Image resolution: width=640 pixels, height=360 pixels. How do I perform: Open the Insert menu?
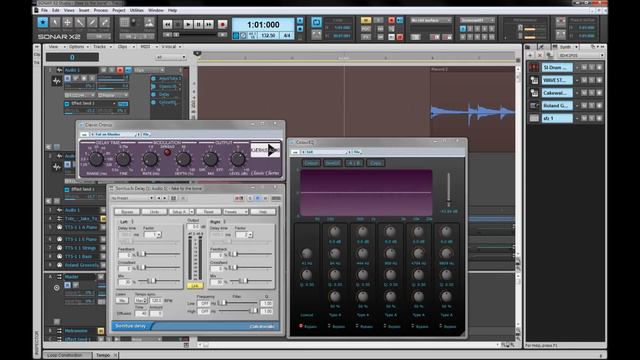pyautogui.click(x=84, y=10)
